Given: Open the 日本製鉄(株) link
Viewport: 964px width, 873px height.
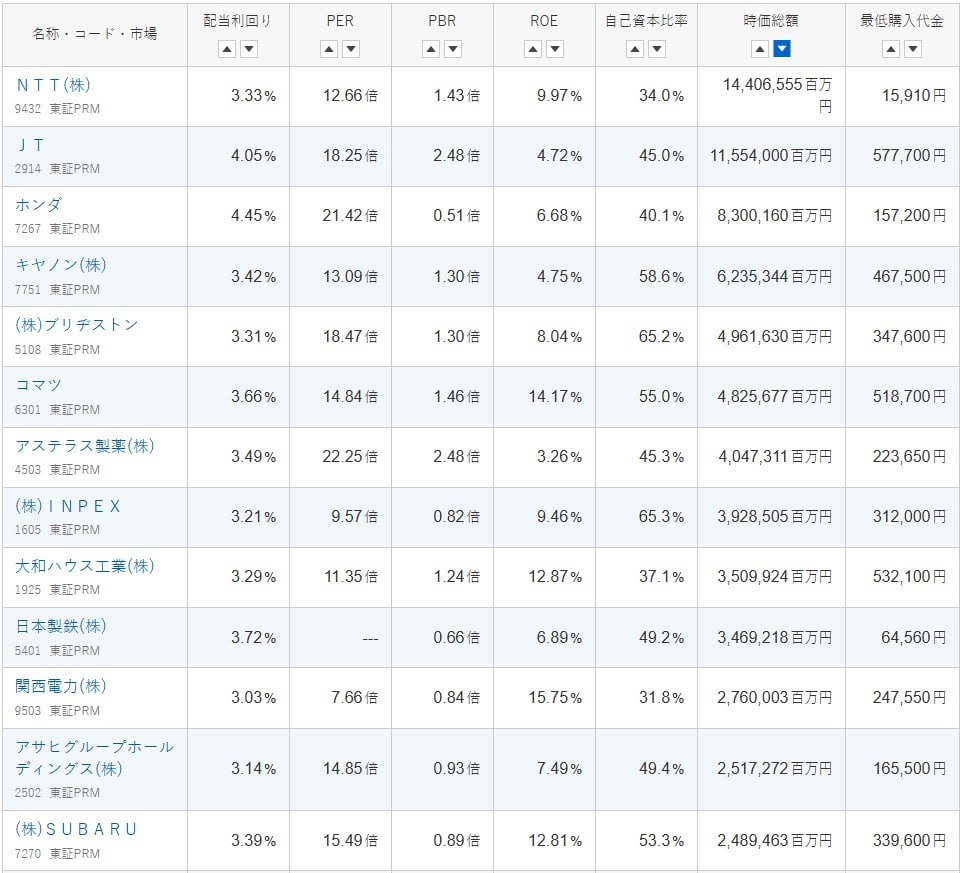Looking at the screenshot, I should pyautogui.click(x=61, y=626).
